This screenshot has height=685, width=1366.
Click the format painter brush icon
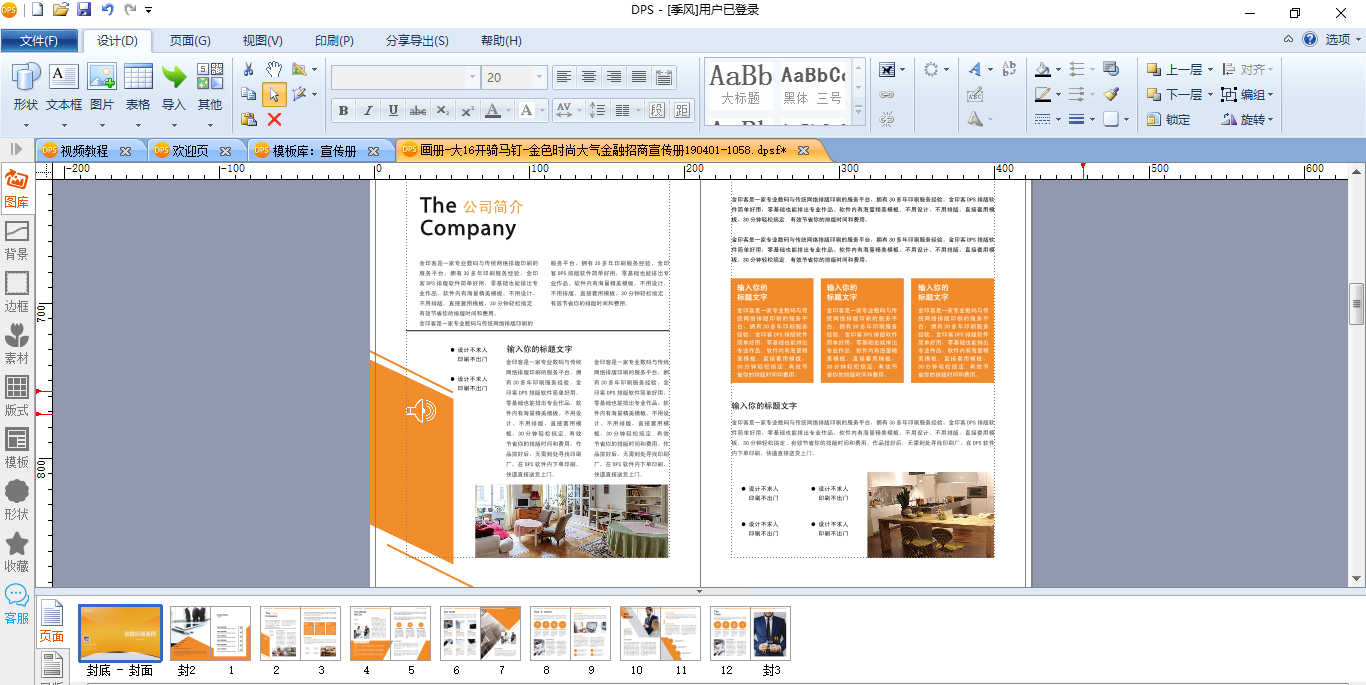[1111, 94]
